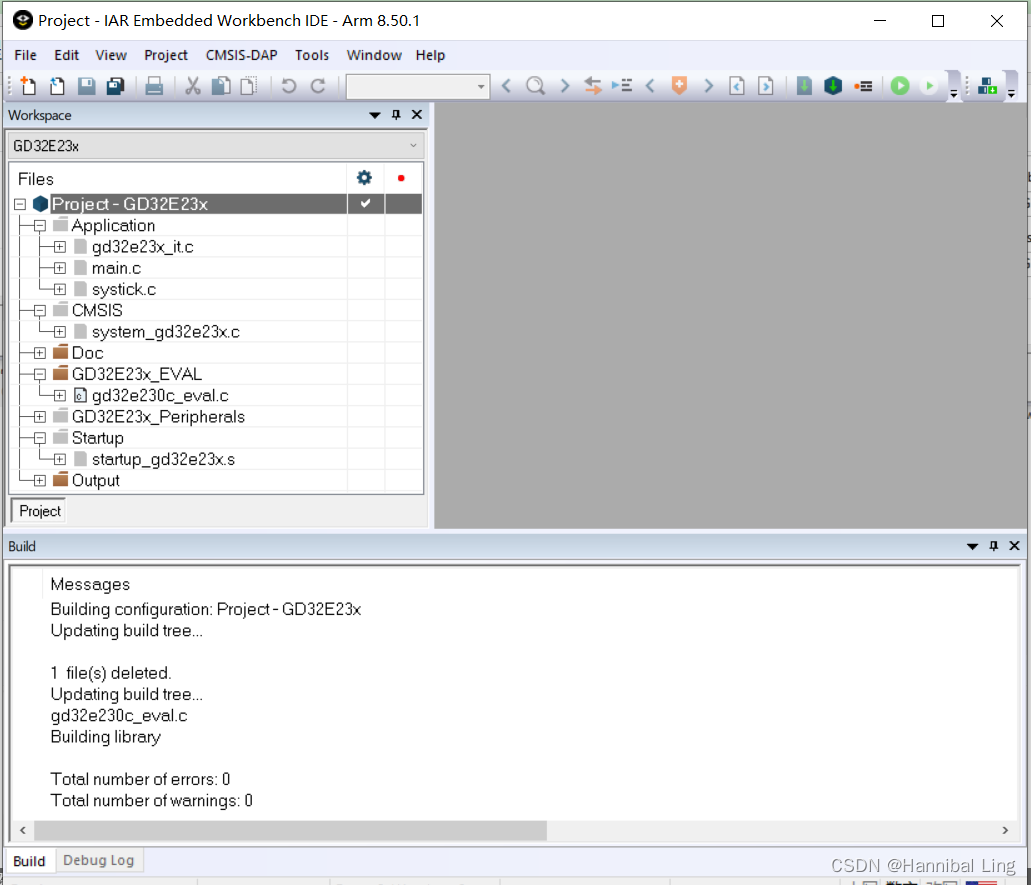Viewport: 1031px width, 885px height.
Task: Open the toolbar search combo box arrow
Action: 481,86
